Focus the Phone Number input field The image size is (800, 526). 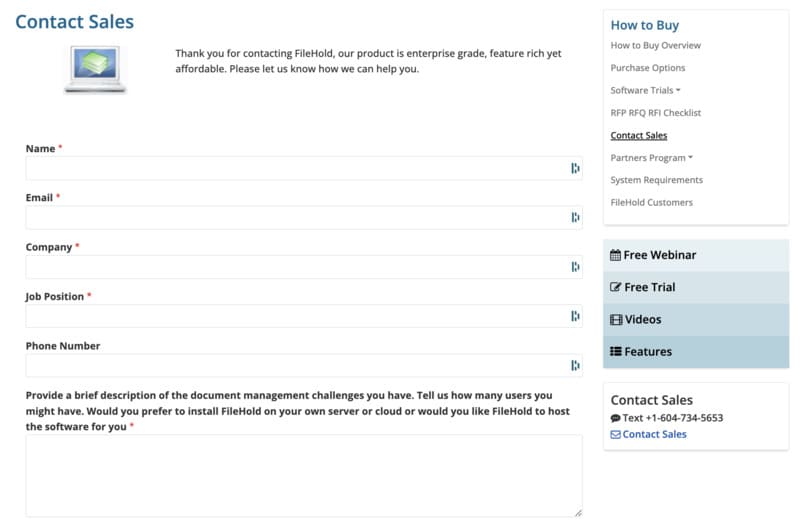pos(304,365)
